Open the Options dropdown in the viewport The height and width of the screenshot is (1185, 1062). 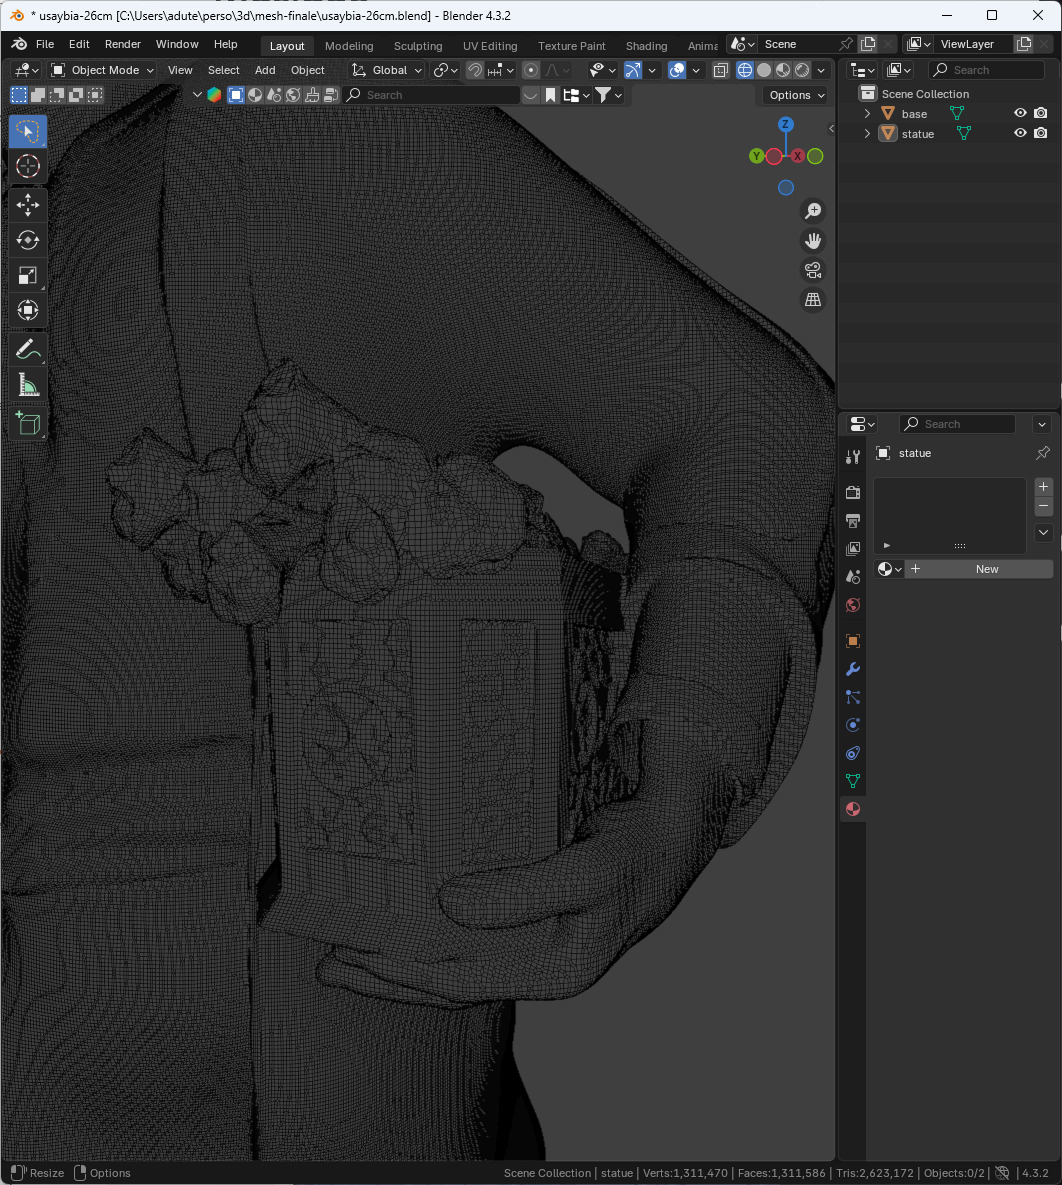point(797,95)
